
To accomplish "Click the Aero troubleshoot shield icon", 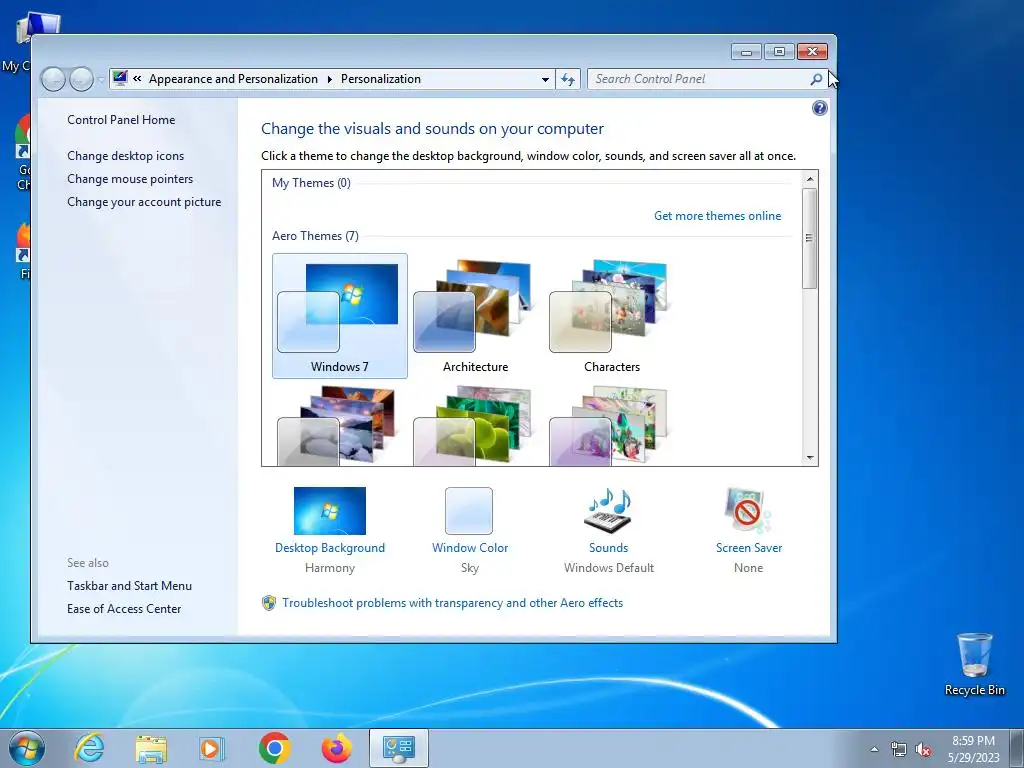I will click(x=268, y=603).
